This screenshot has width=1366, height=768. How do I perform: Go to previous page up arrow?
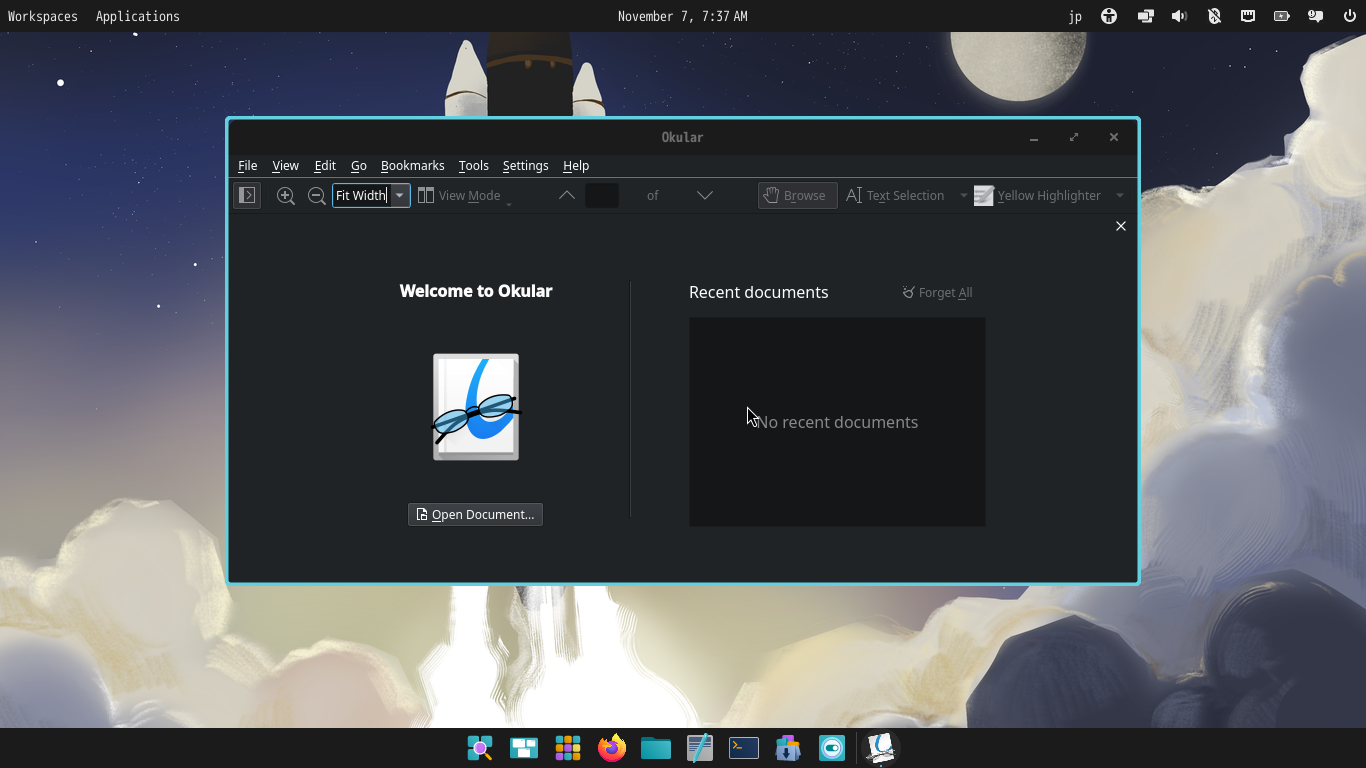click(x=566, y=195)
